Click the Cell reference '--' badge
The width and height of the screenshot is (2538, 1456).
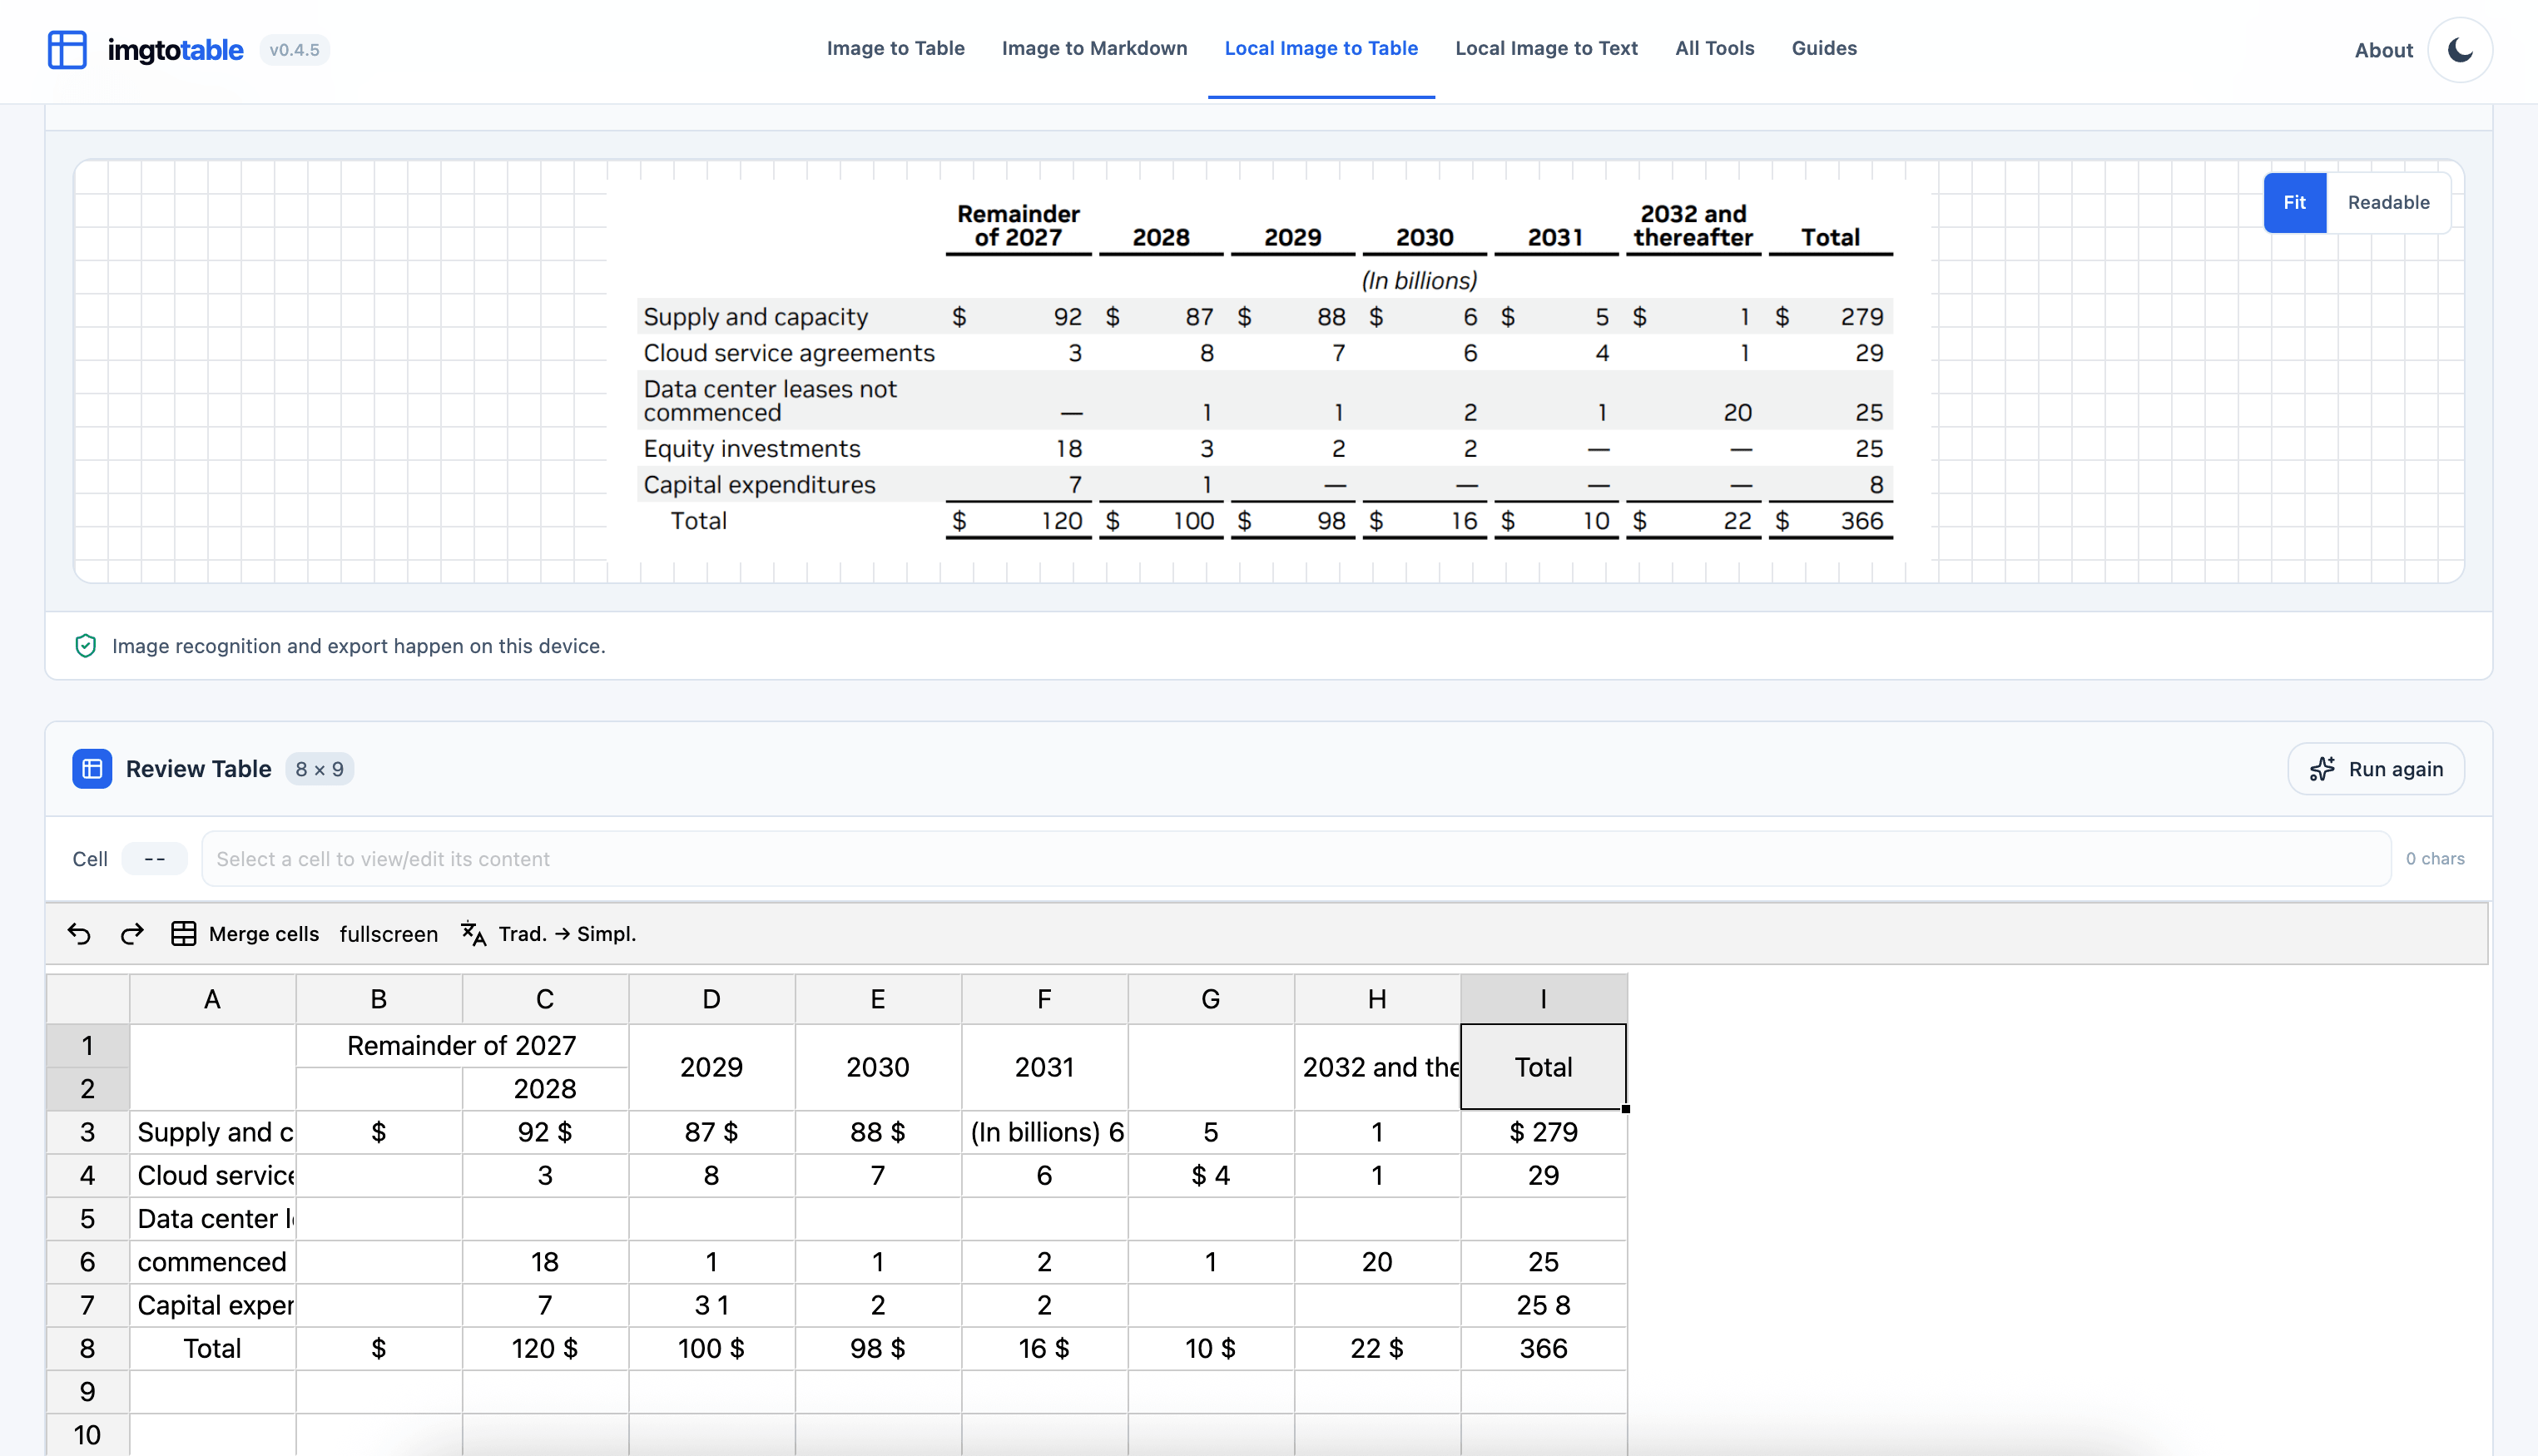point(154,858)
